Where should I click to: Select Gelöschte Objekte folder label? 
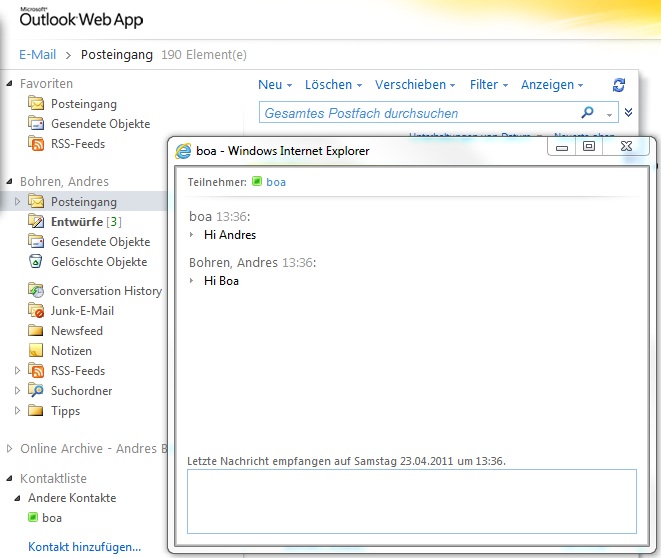(99, 262)
